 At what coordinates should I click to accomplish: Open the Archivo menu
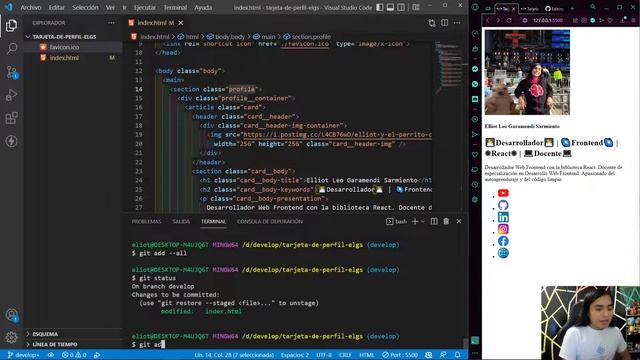(x=31, y=7)
